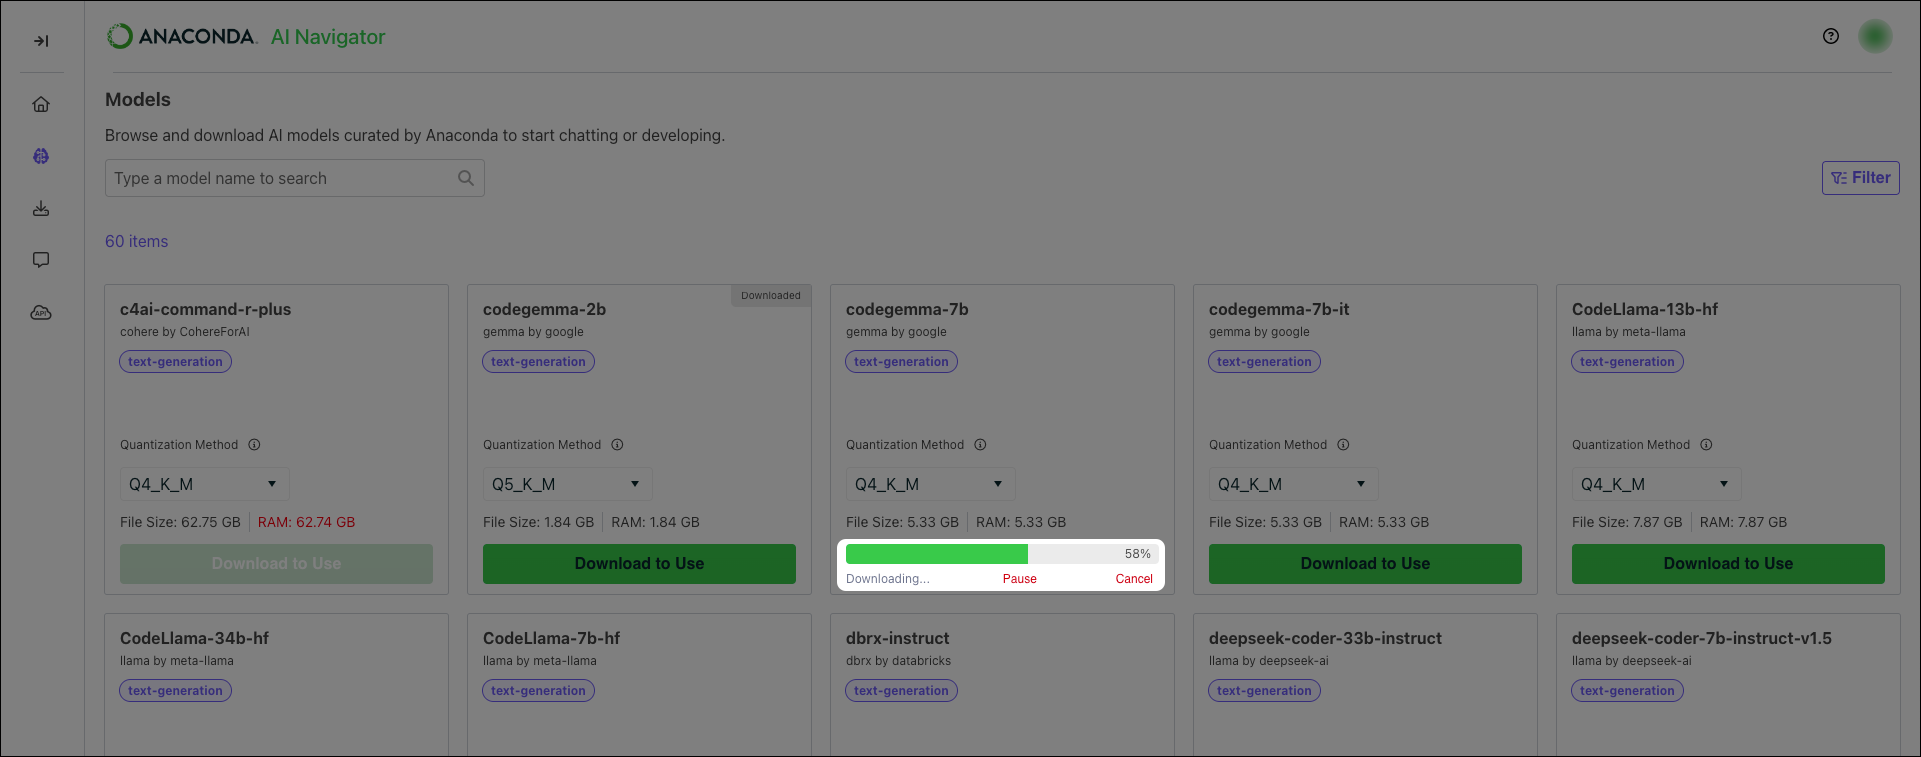The width and height of the screenshot is (1921, 757).
Task: Open the Chat sidebar icon
Action: [x=41, y=260]
